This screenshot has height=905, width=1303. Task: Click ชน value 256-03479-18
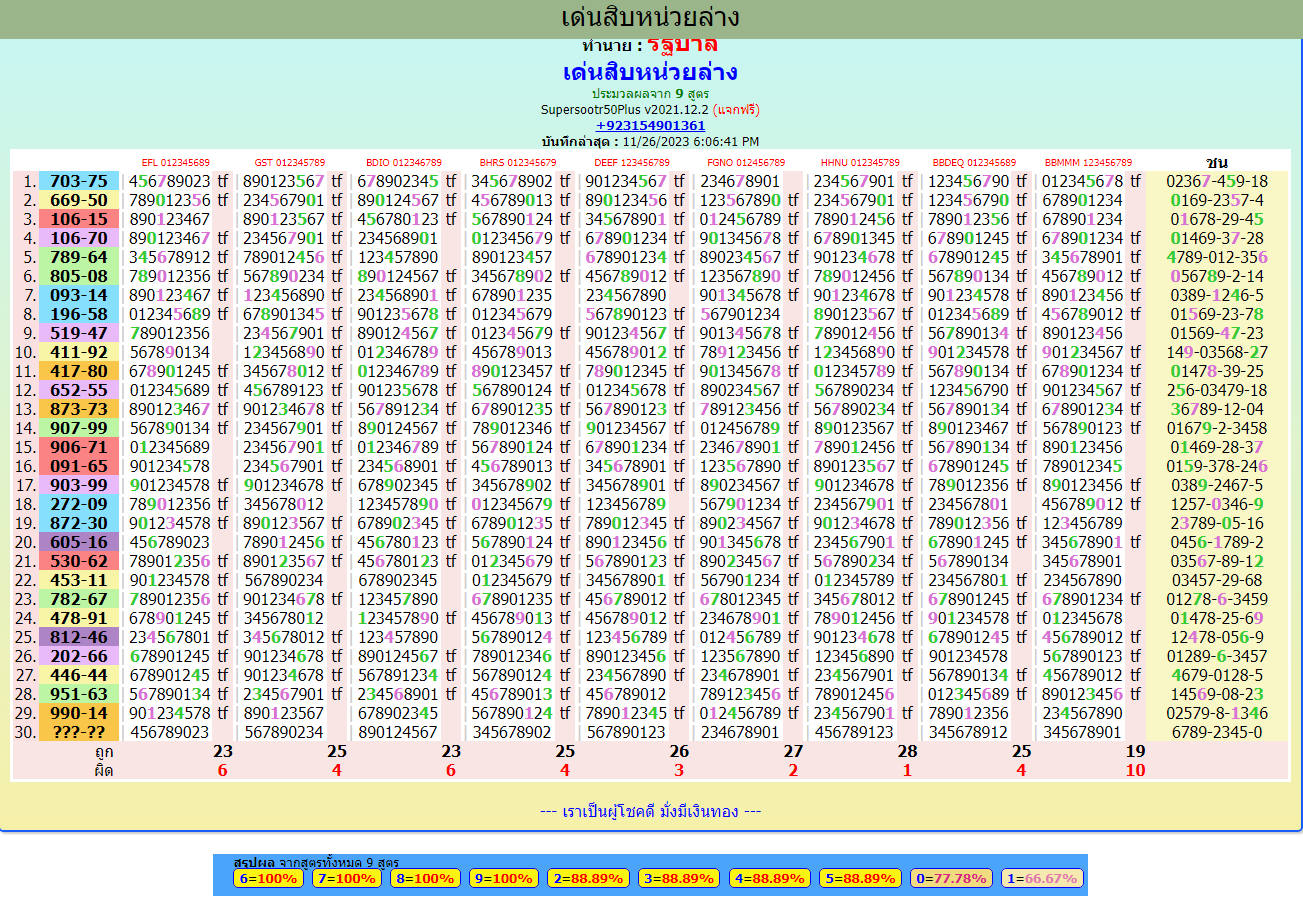tap(1217, 390)
